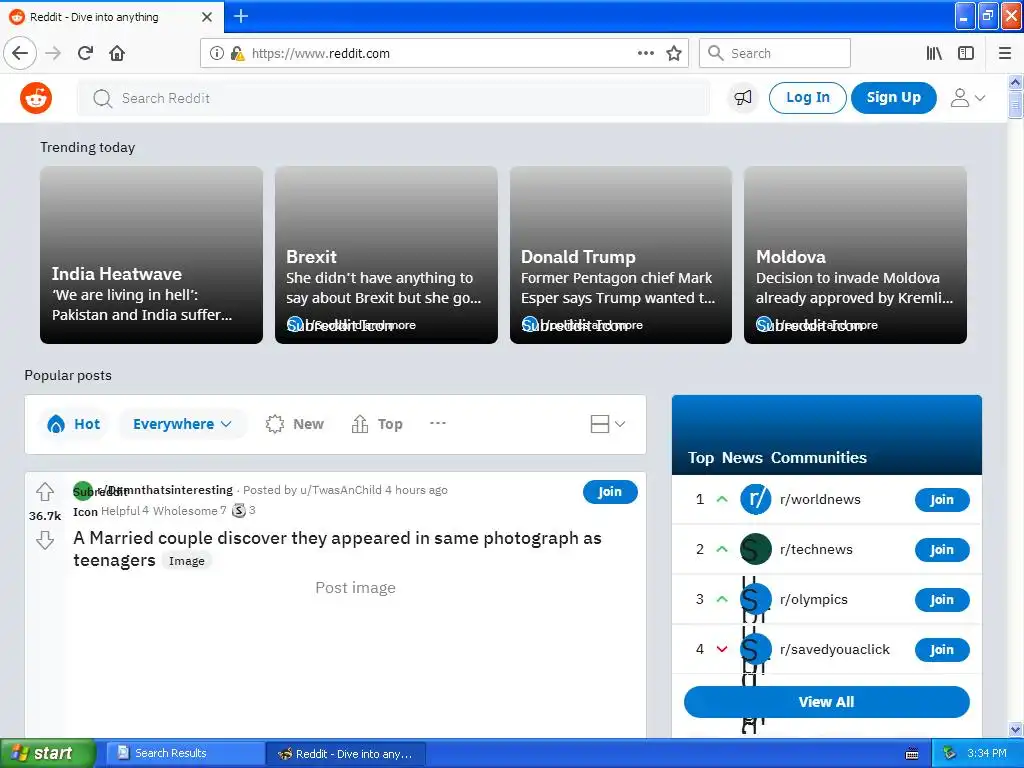Screen dimensions: 1024x768
Task: Open r/savedyouaclick community link text
Action: tap(835, 650)
